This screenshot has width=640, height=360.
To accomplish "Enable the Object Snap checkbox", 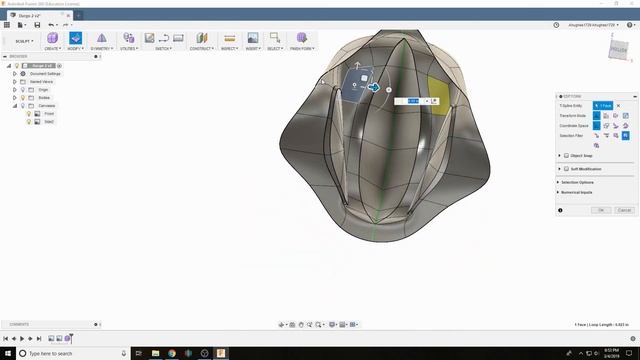I will (x=567, y=156).
